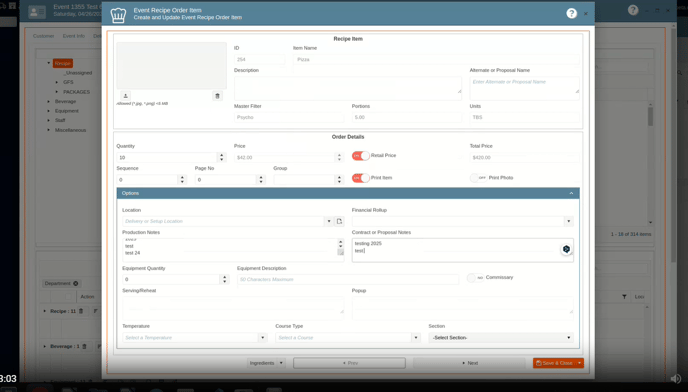This screenshot has width=688, height=392.
Task: Click the volume speaker icon
Action: point(676,378)
